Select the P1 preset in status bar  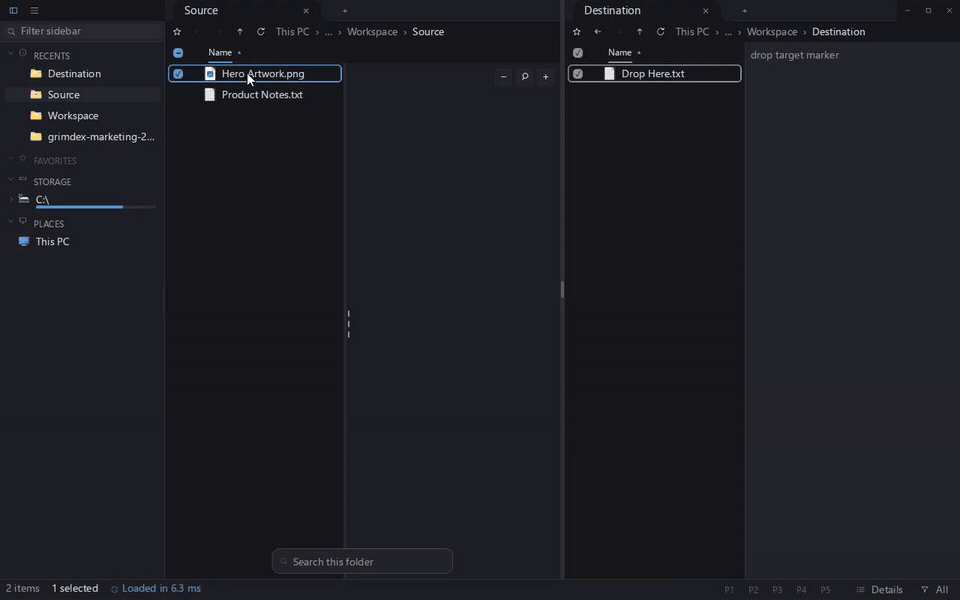pyautogui.click(x=729, y=590)
